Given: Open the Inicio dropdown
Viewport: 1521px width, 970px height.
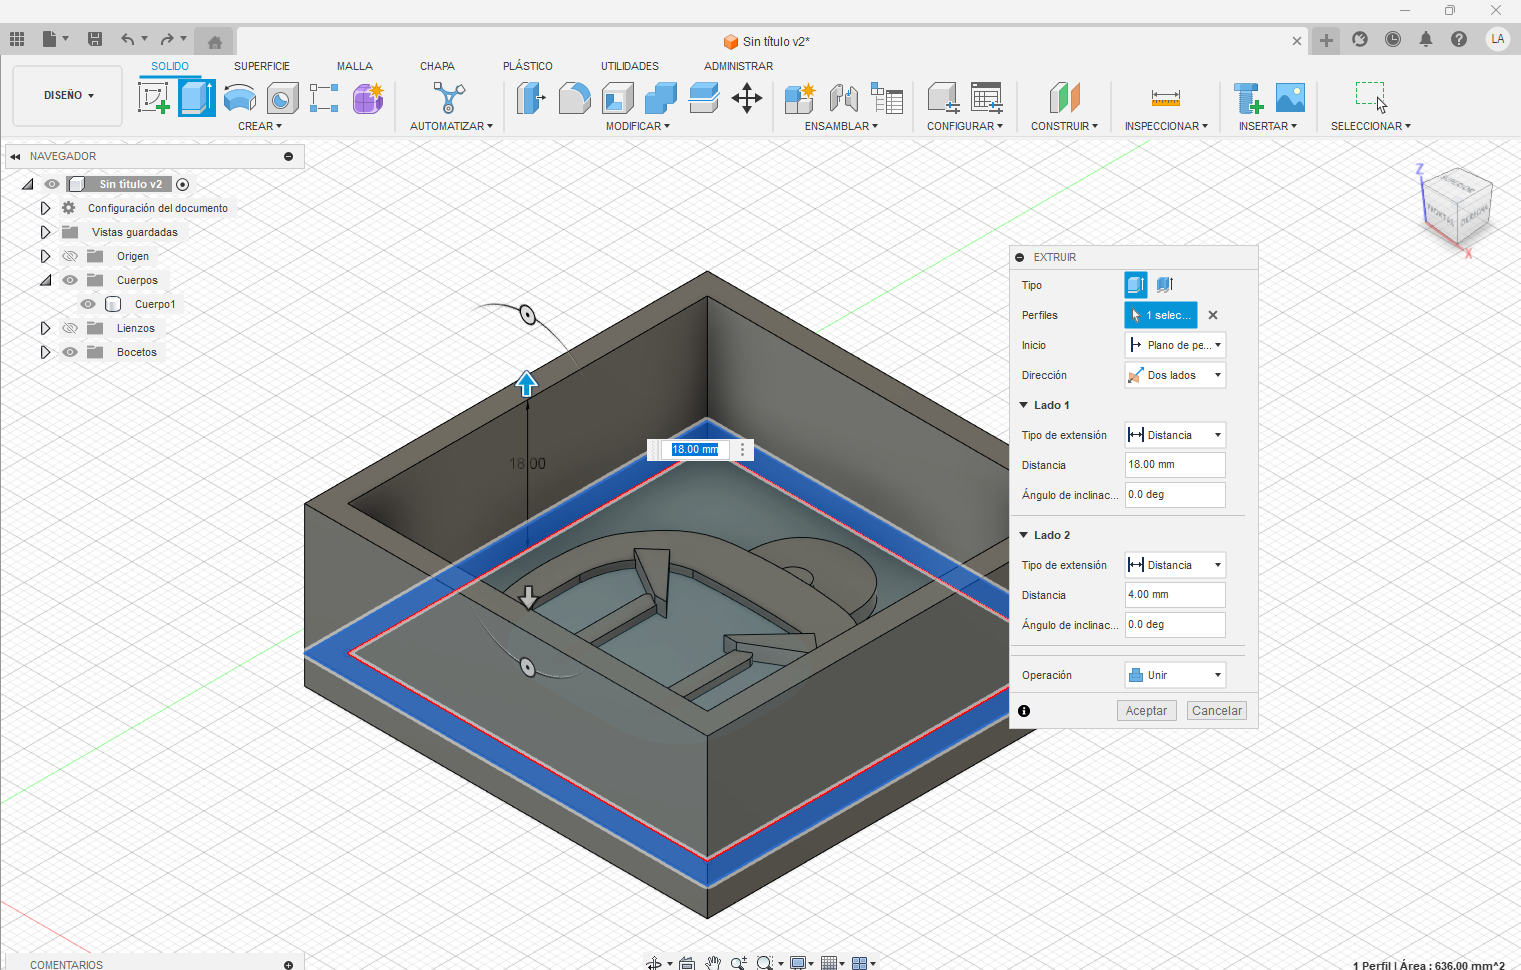Looking at the screenshot, I should [1175, 345].
